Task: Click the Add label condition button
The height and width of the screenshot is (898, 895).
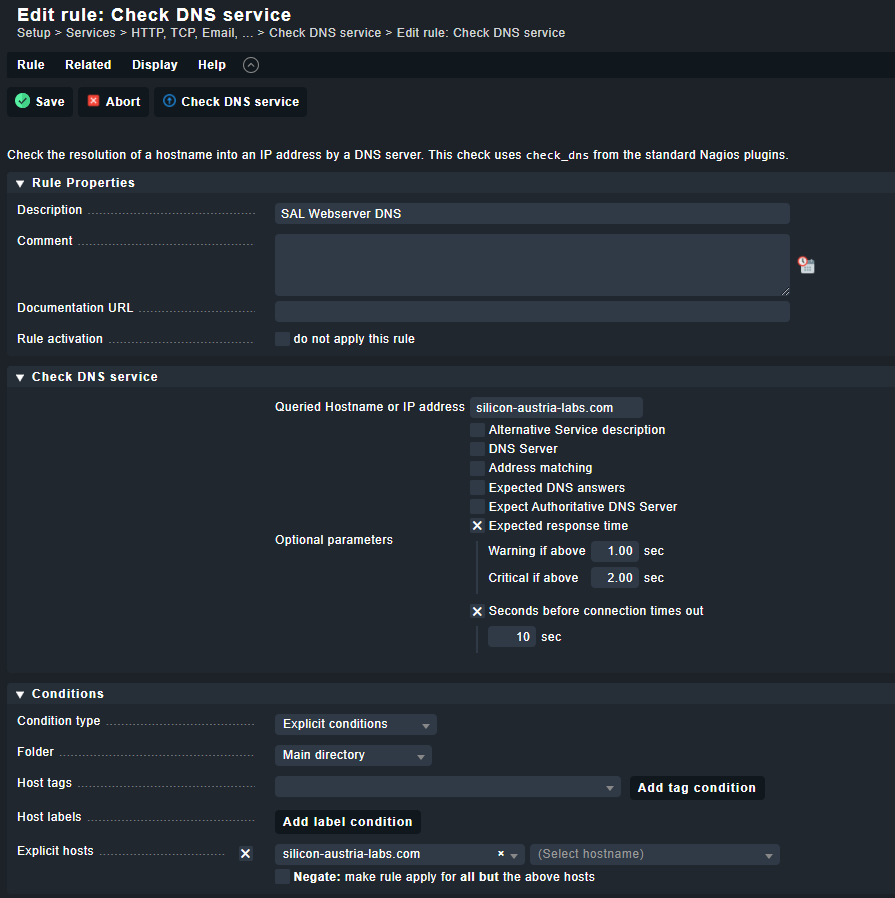Action: tap(347, 822)
